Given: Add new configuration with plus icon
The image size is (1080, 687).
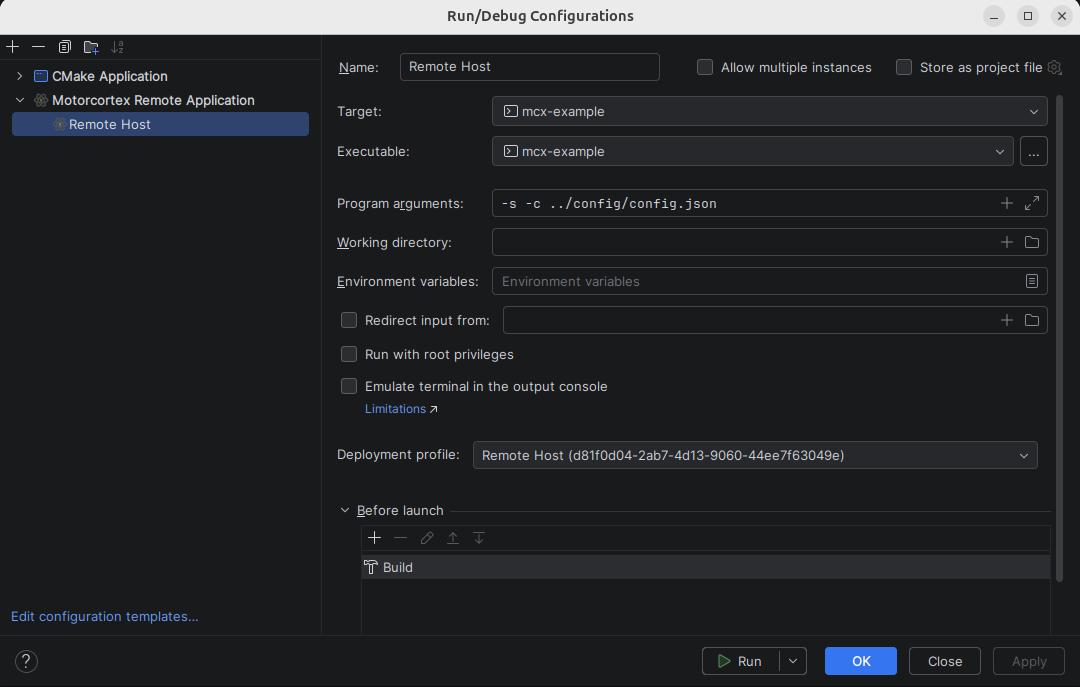Looking at the screenshot, I should tap(12, 47).
